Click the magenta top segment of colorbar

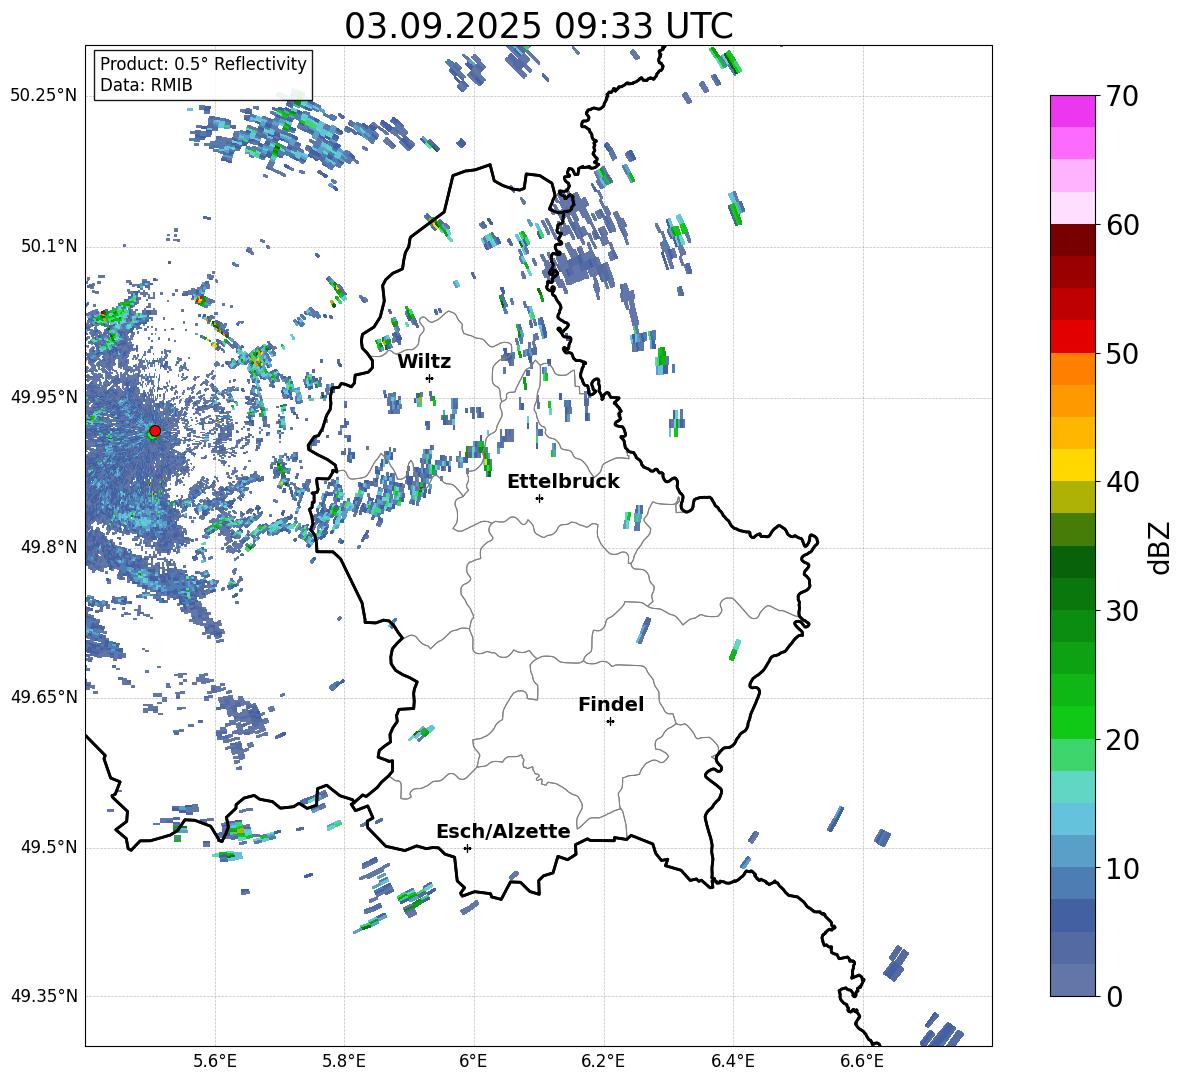click(1072, 111)
